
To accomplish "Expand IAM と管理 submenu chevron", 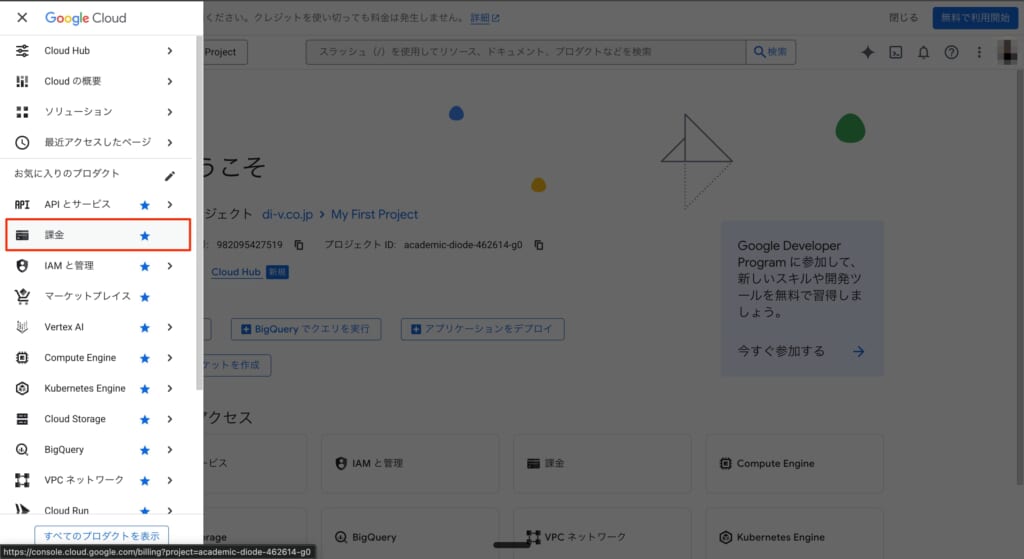I will [170, 266].
